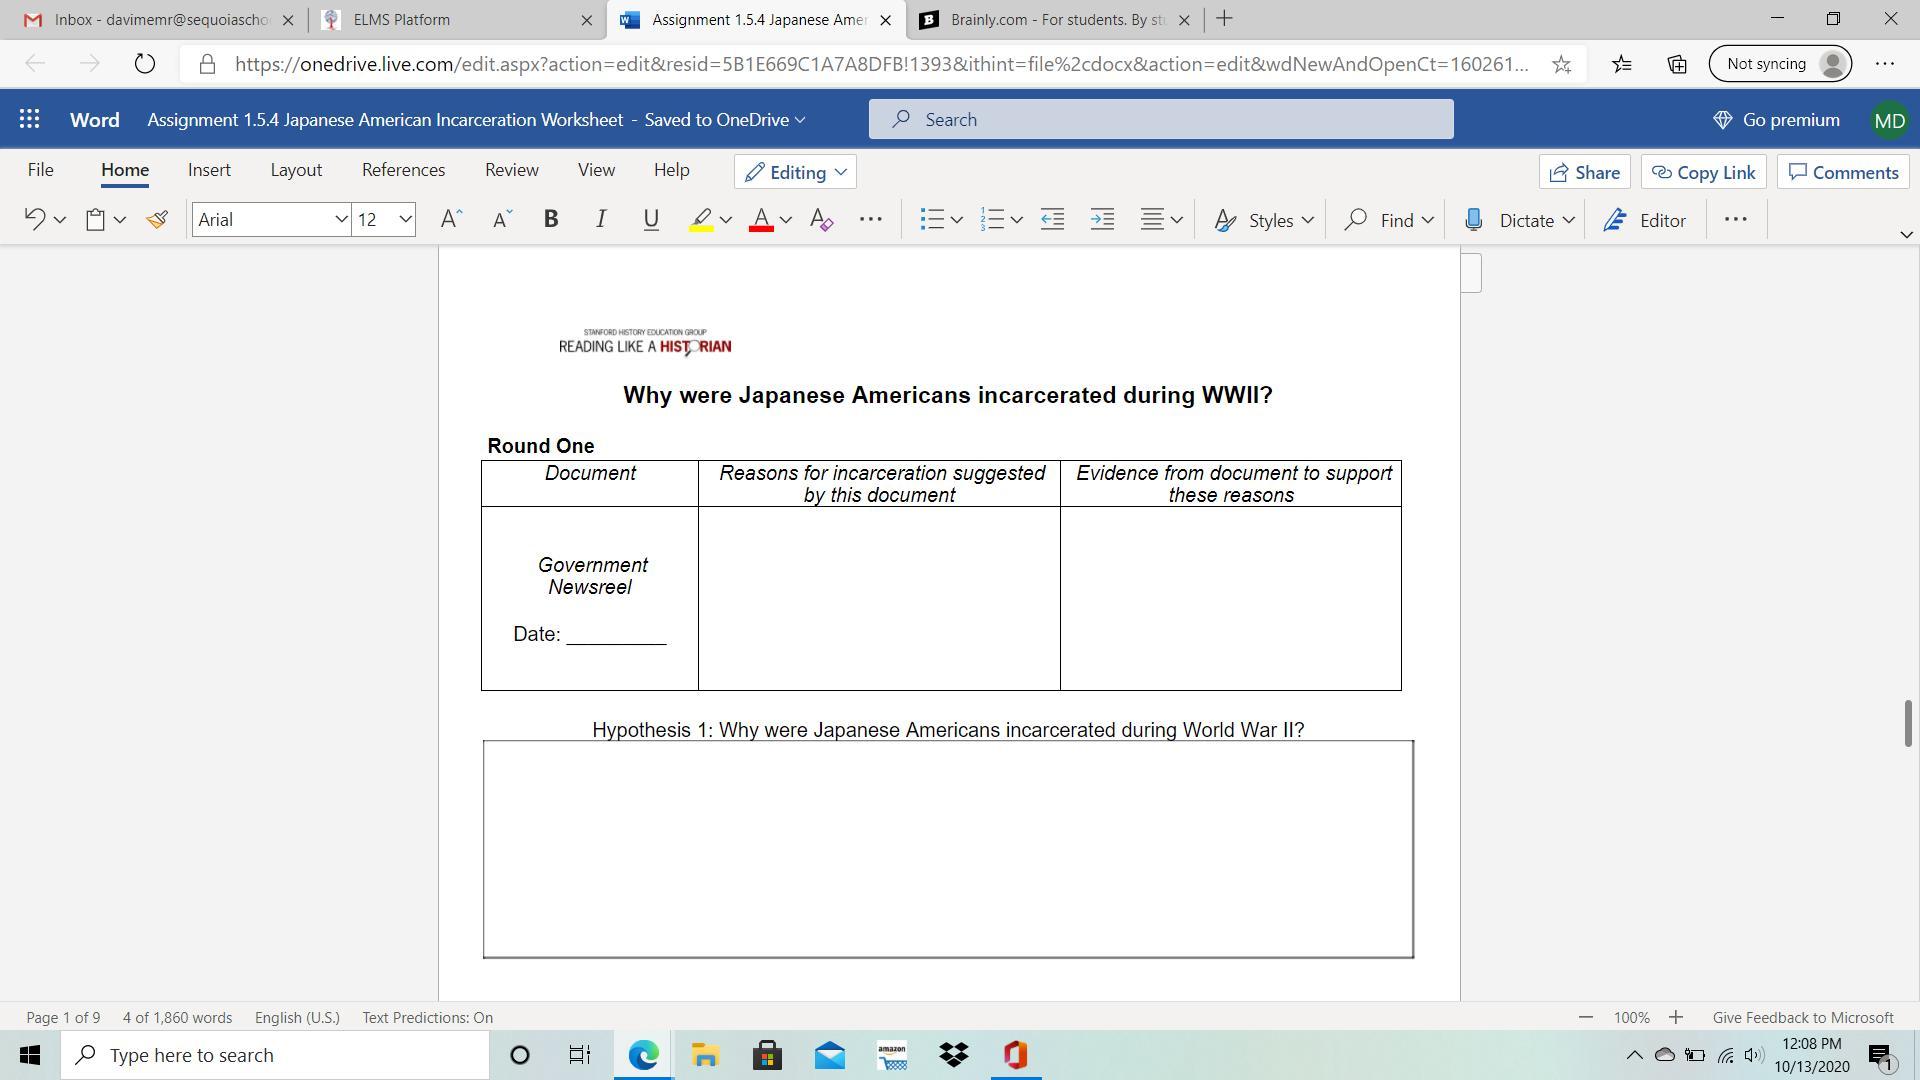The height and width of the screenshot is (1080, 1920).
Task: Click the Decrease Indent icon
Action: point(1052,220)
